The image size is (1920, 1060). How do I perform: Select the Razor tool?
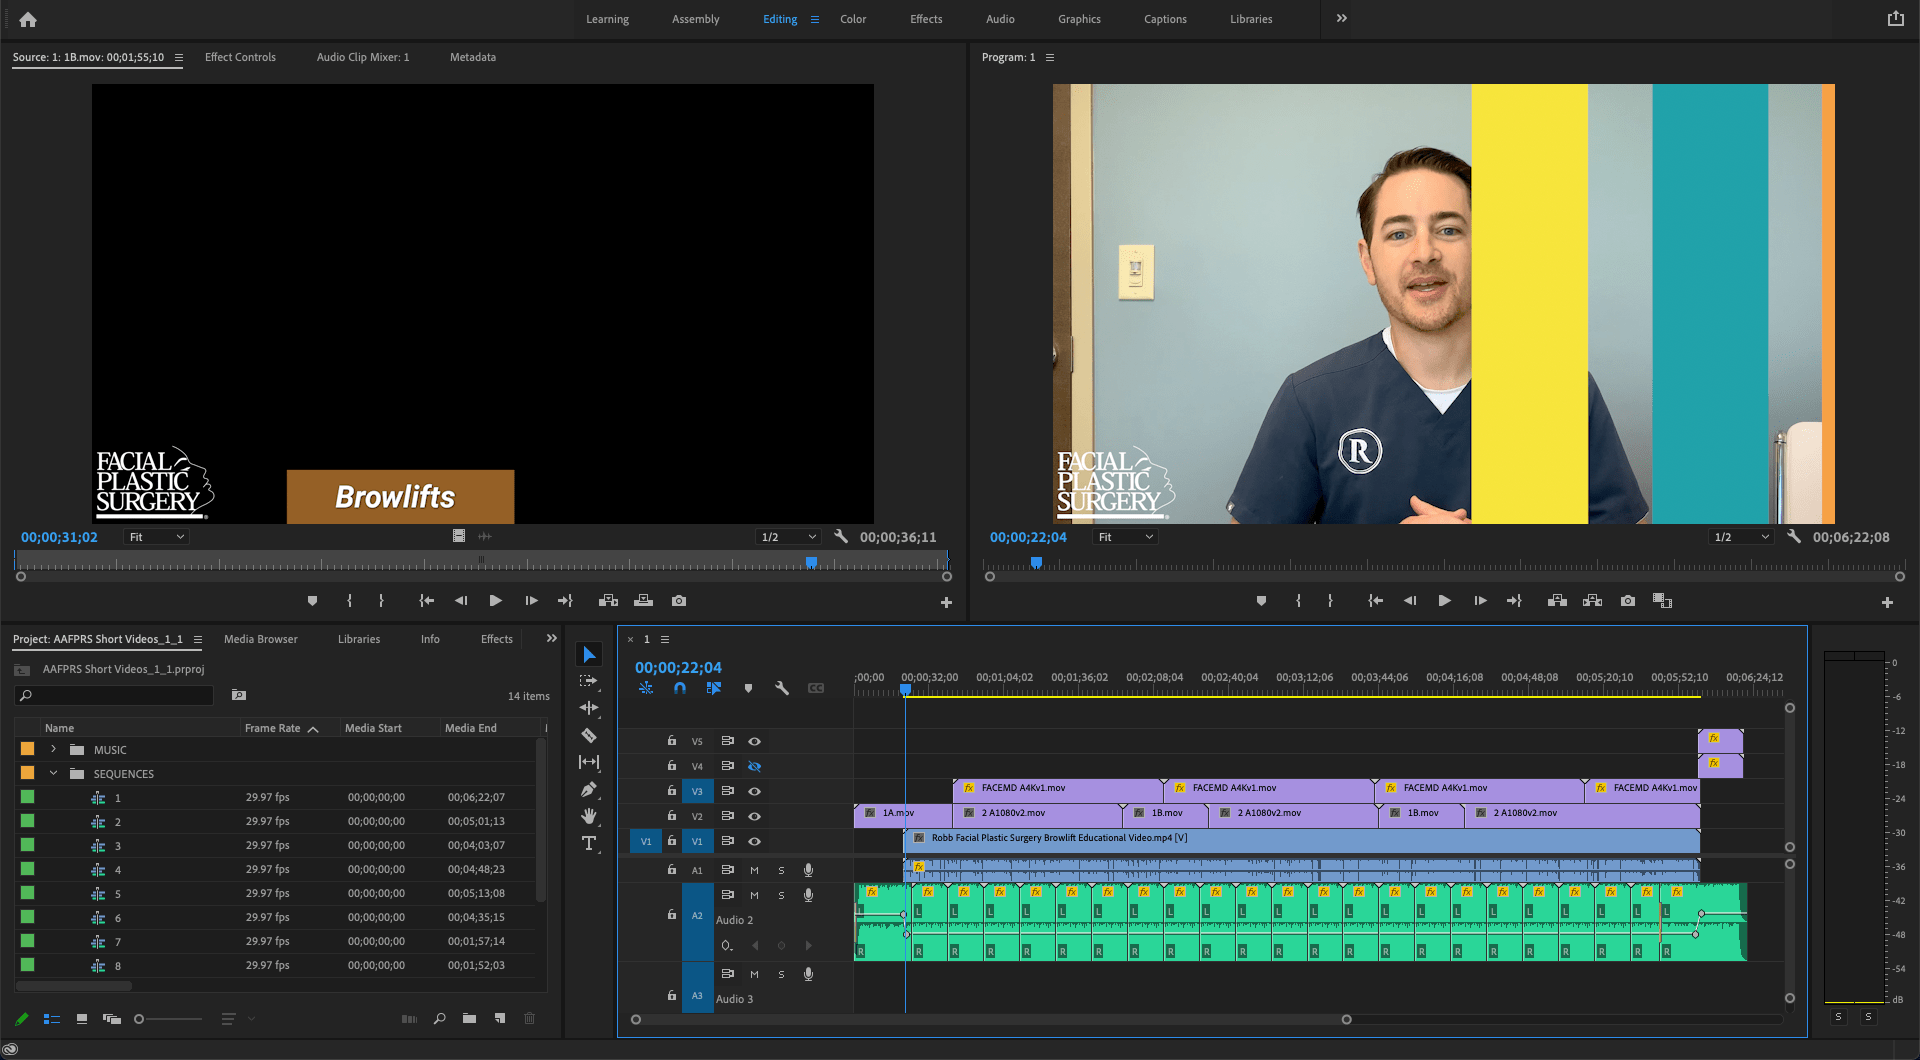point(589,735)
